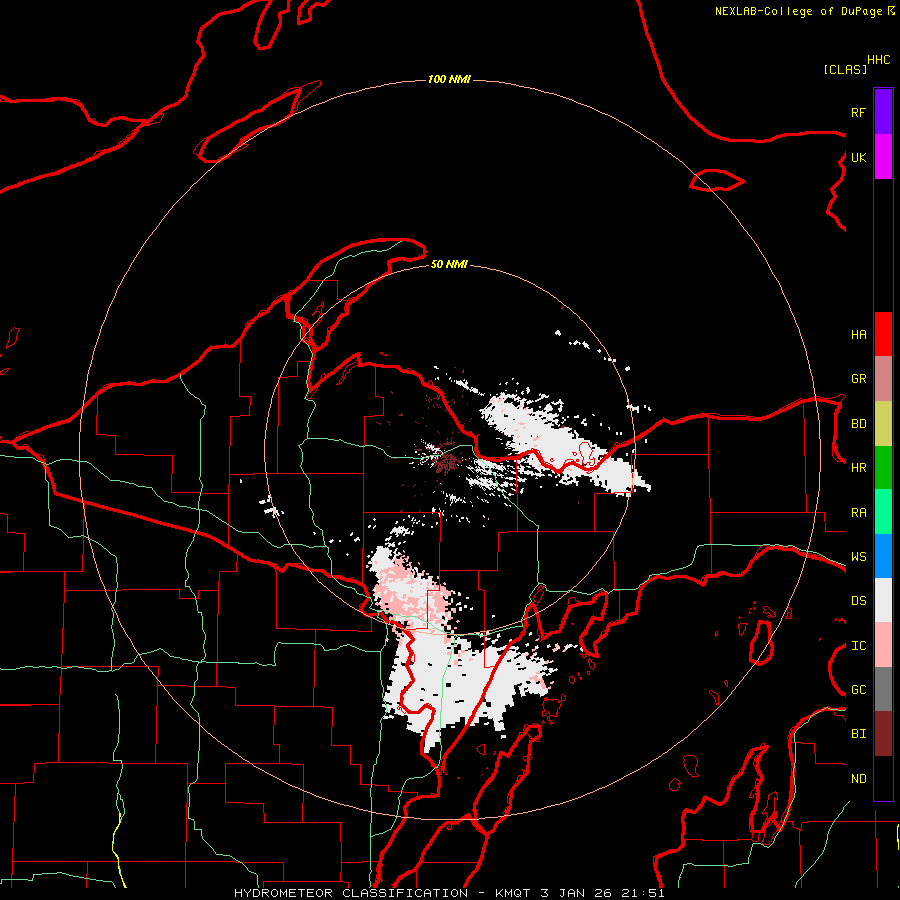
Task: Click the NEXLAB-College of DuPage text
Action: (x=800, y=11)
